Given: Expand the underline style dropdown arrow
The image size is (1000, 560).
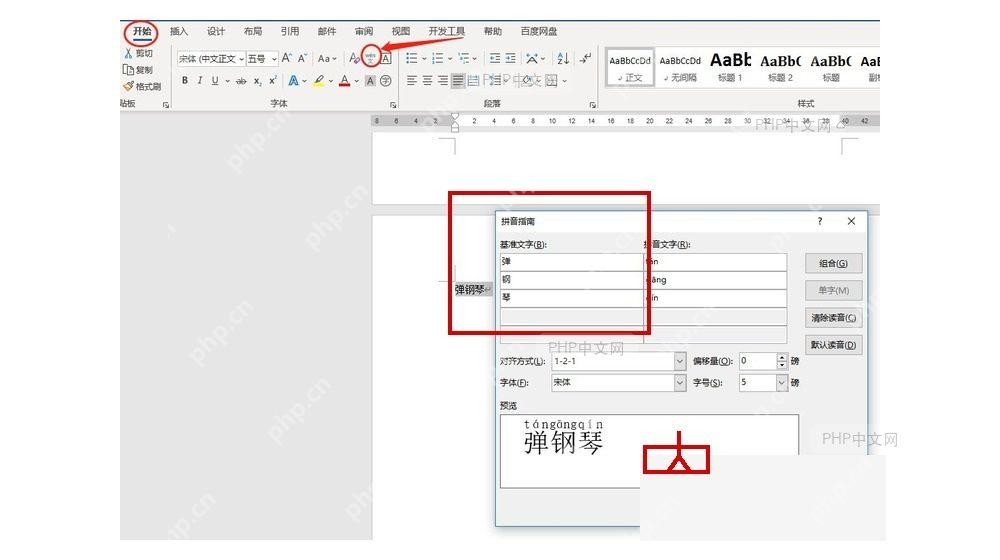Looking at the screenshot, I should coord(227,81).
